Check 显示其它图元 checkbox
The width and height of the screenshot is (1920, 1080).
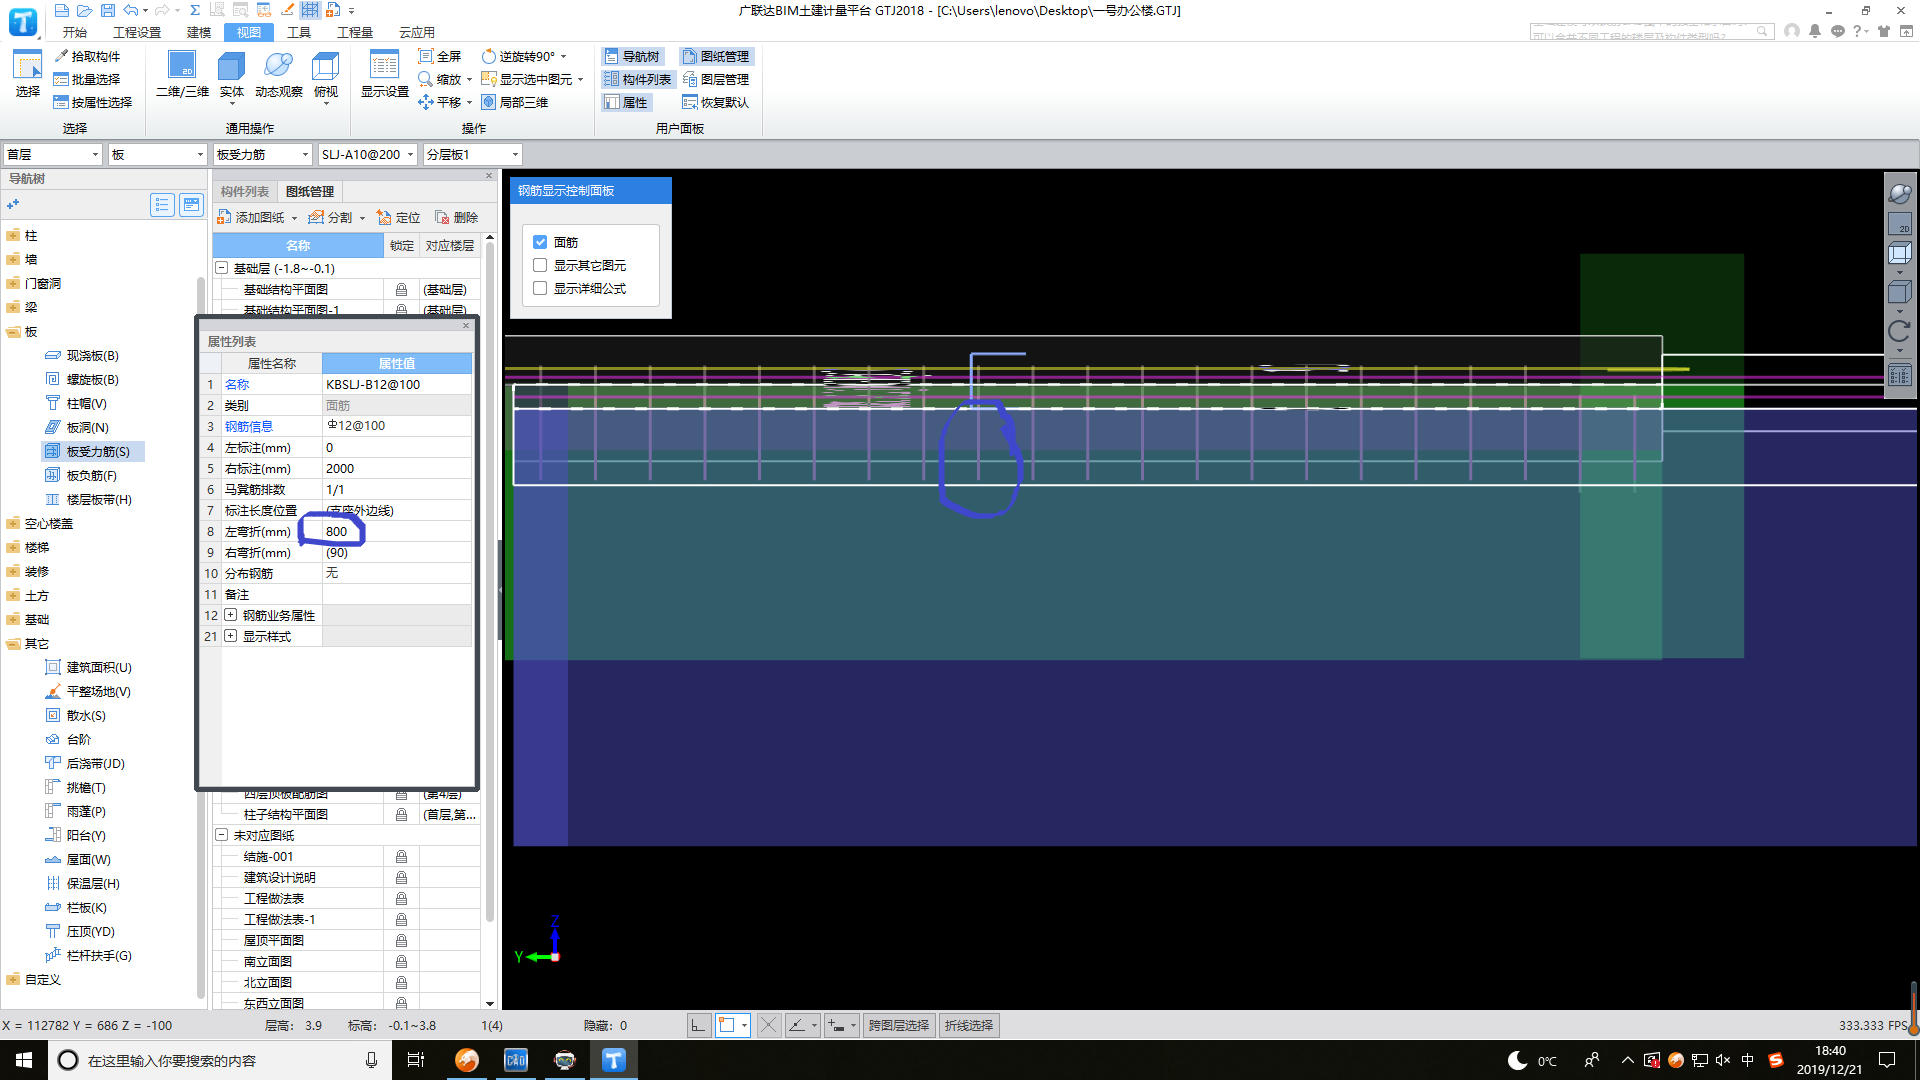coord(540,265)
